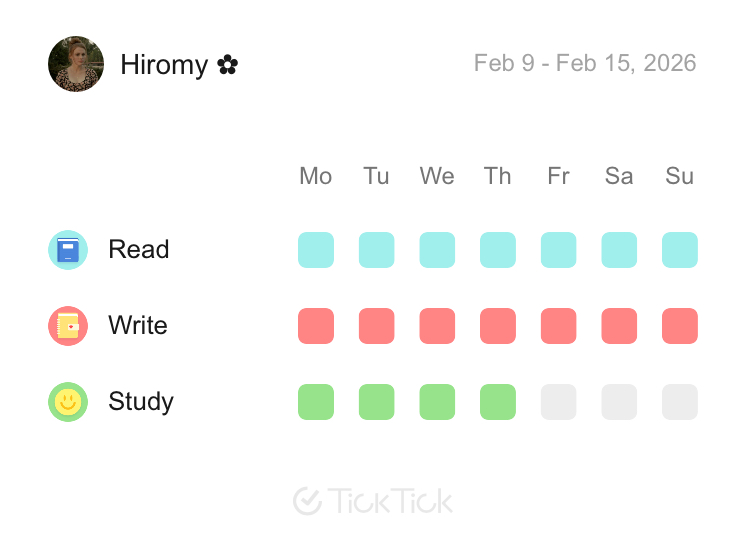Open the Write habit label

coord(138,326)
